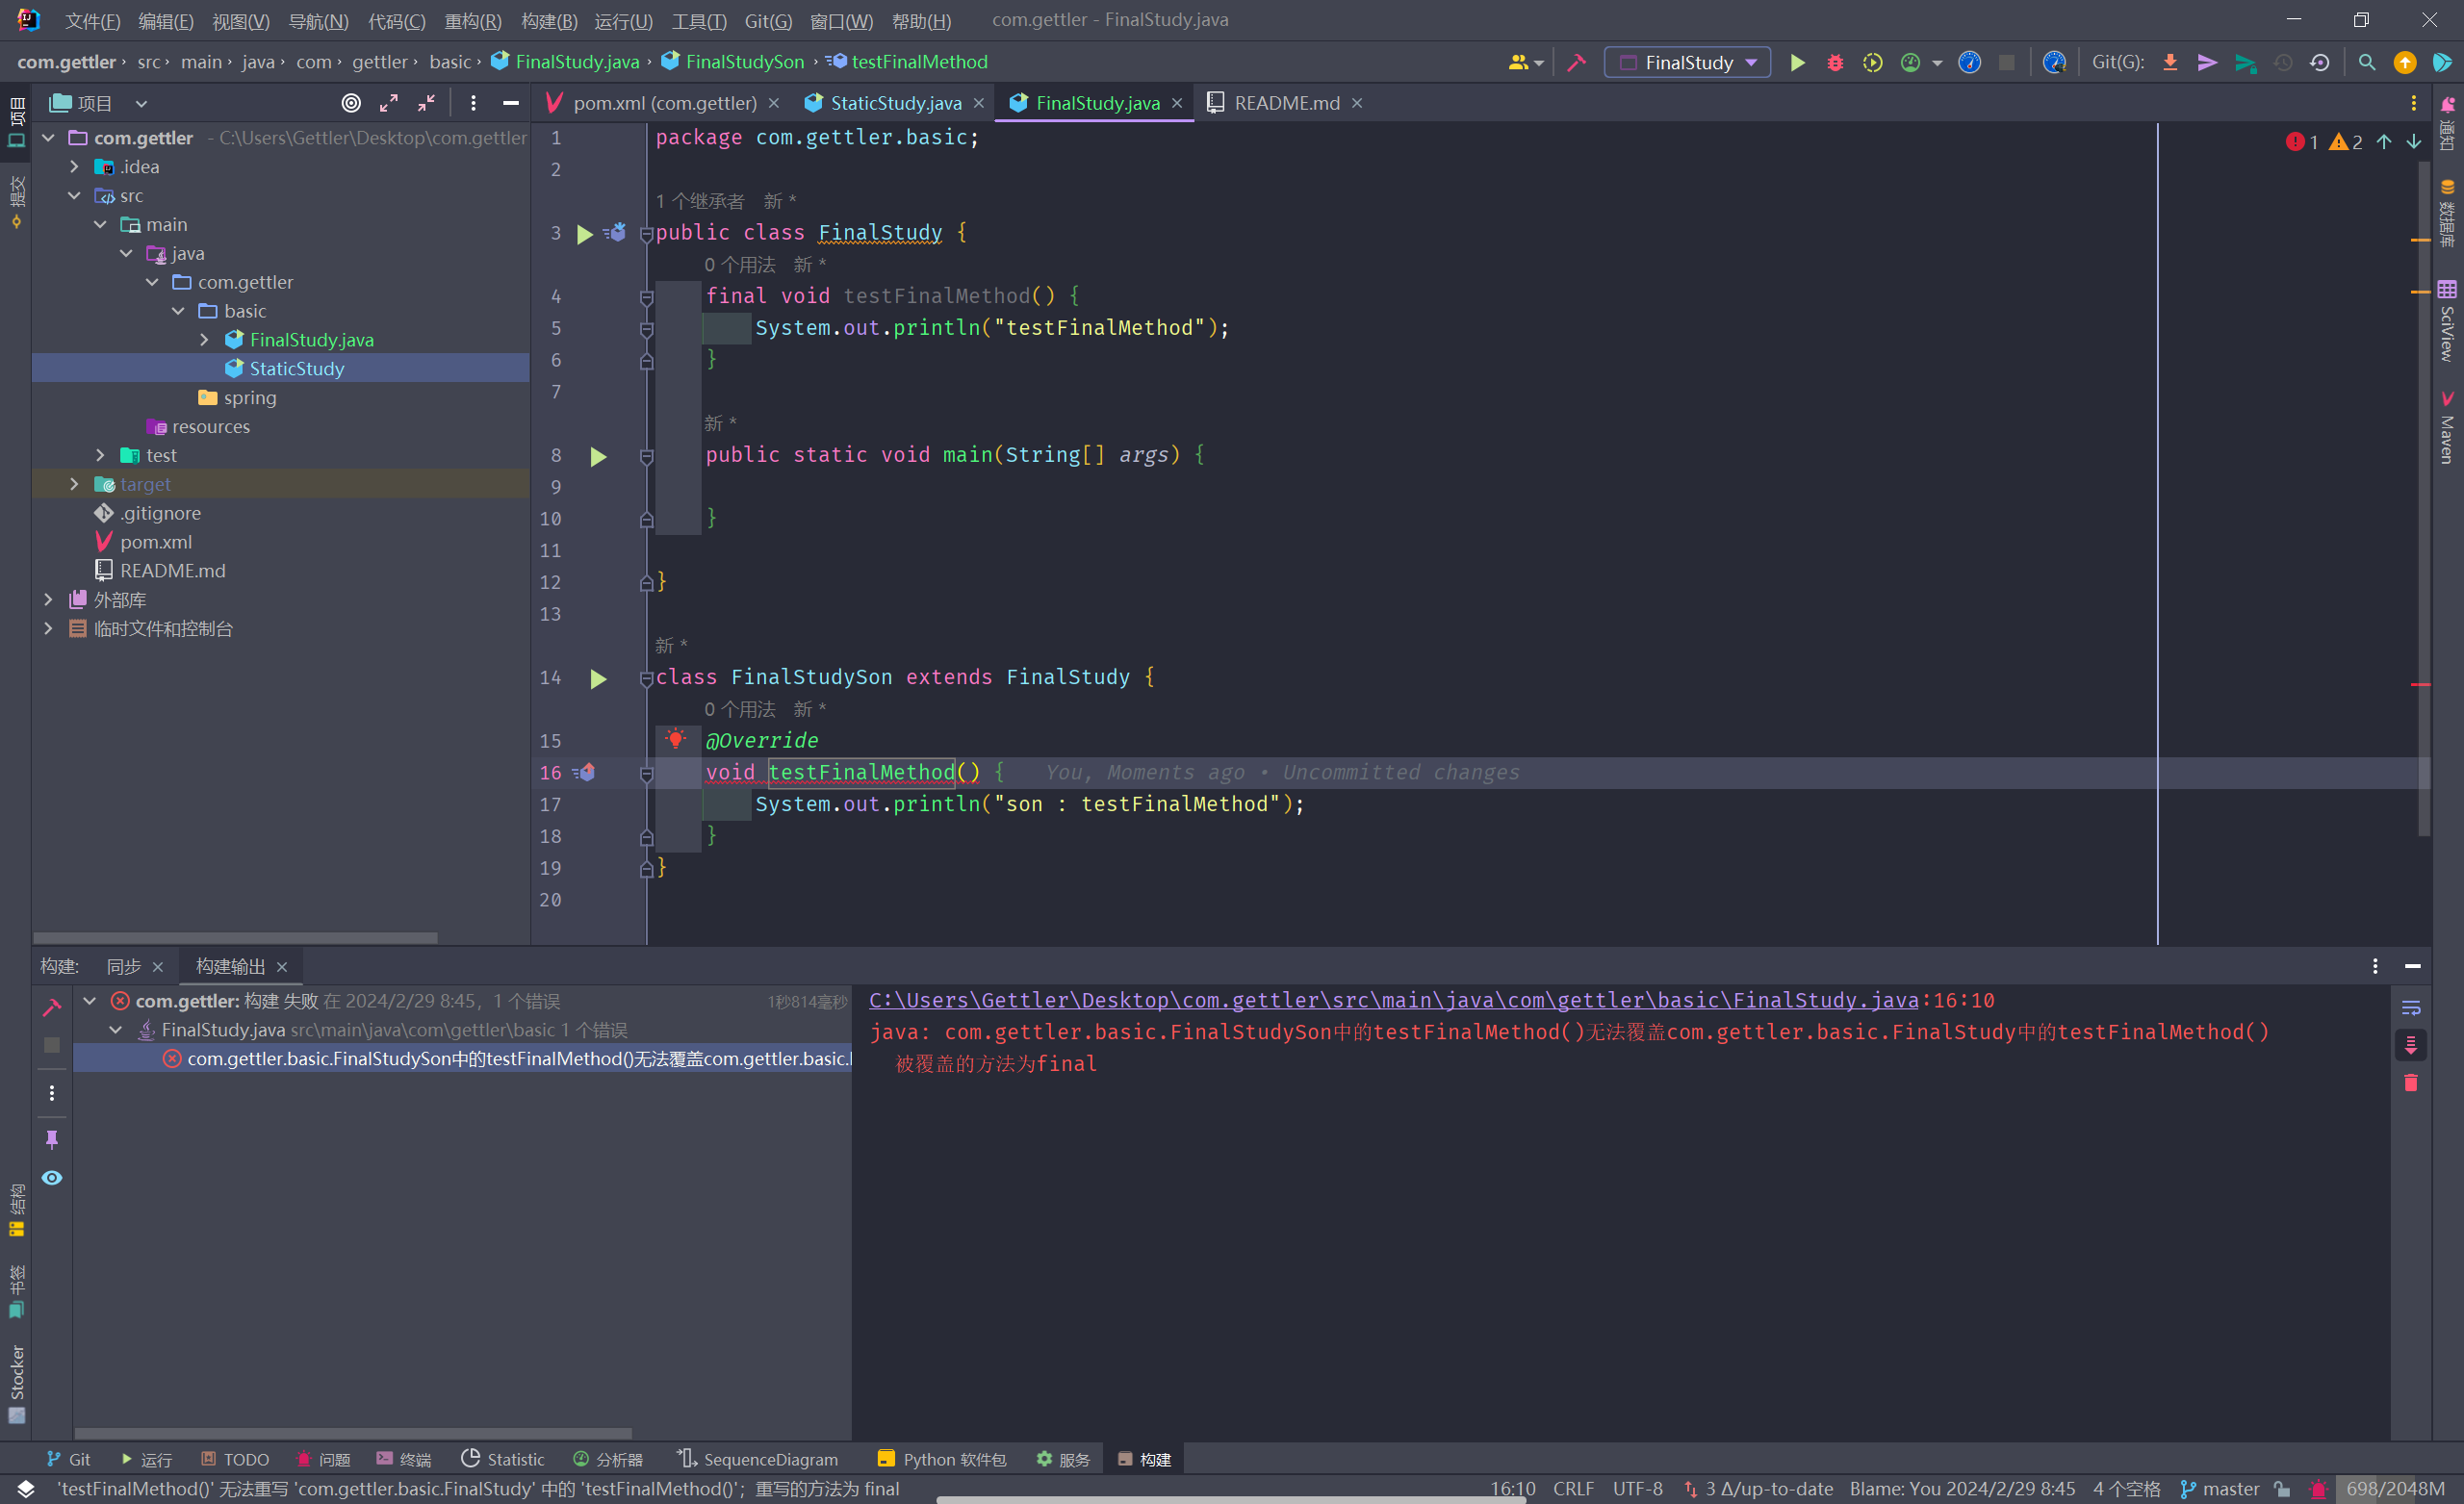Open the 重构(R) menu
Screen dimensions: 2464x1504
pos(473,21)
